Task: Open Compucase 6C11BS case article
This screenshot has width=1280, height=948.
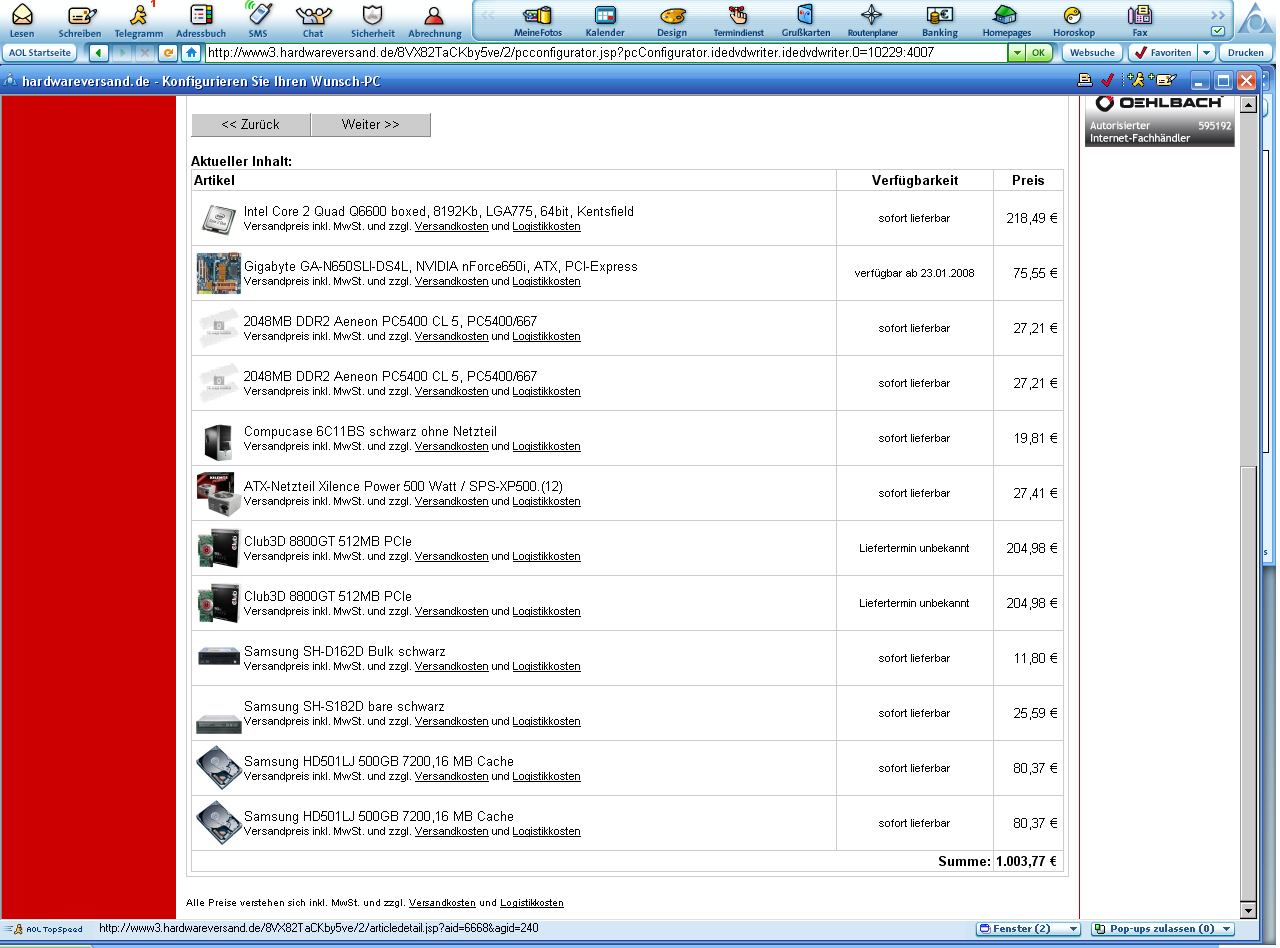Action: tap(370, 431)
